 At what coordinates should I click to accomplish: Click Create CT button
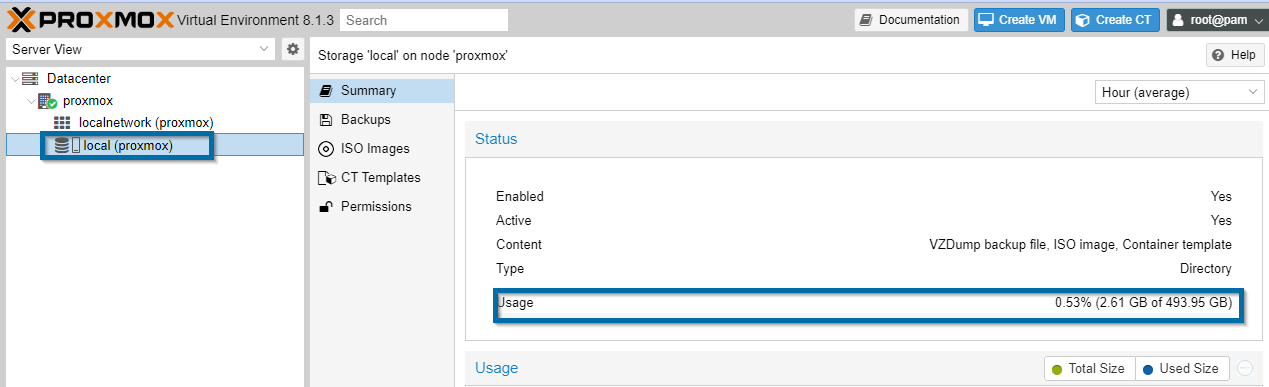point(1116,20)
